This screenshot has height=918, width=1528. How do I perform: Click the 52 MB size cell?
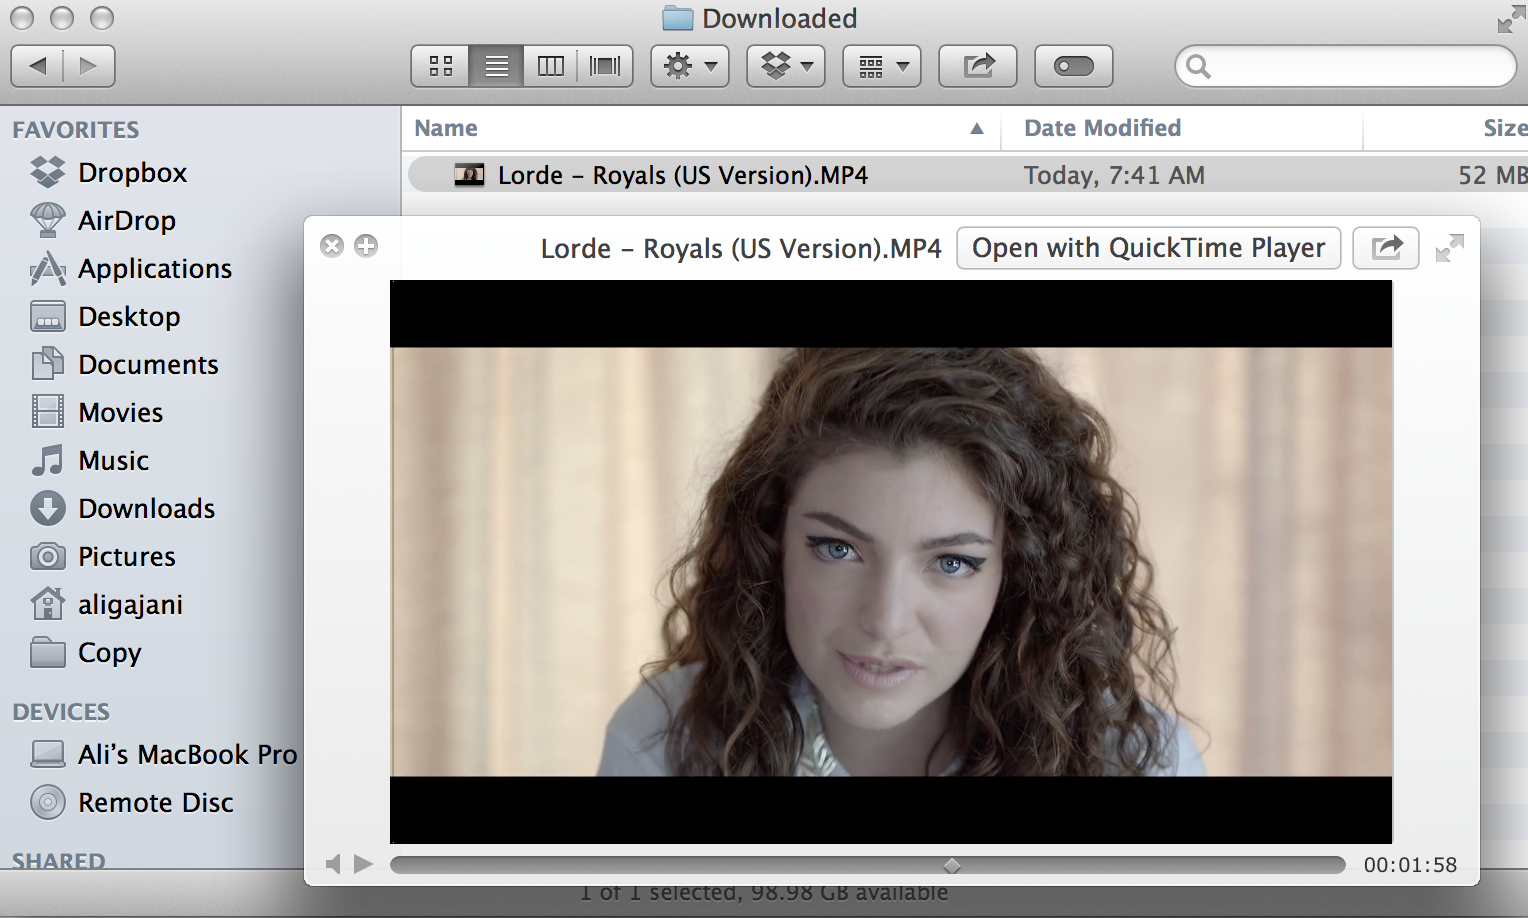point(1492,176)
